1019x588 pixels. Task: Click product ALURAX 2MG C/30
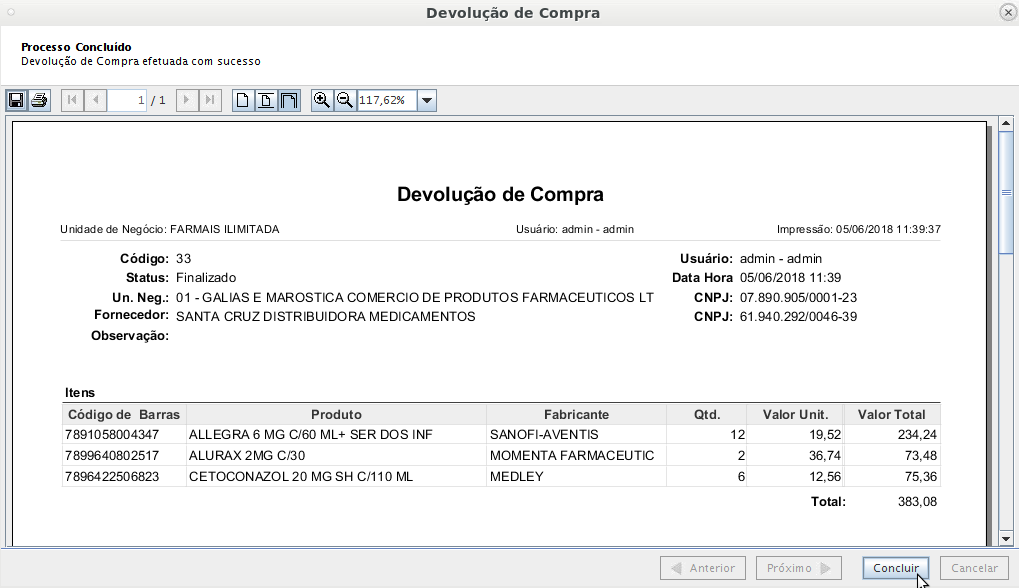tap(247, 455)
